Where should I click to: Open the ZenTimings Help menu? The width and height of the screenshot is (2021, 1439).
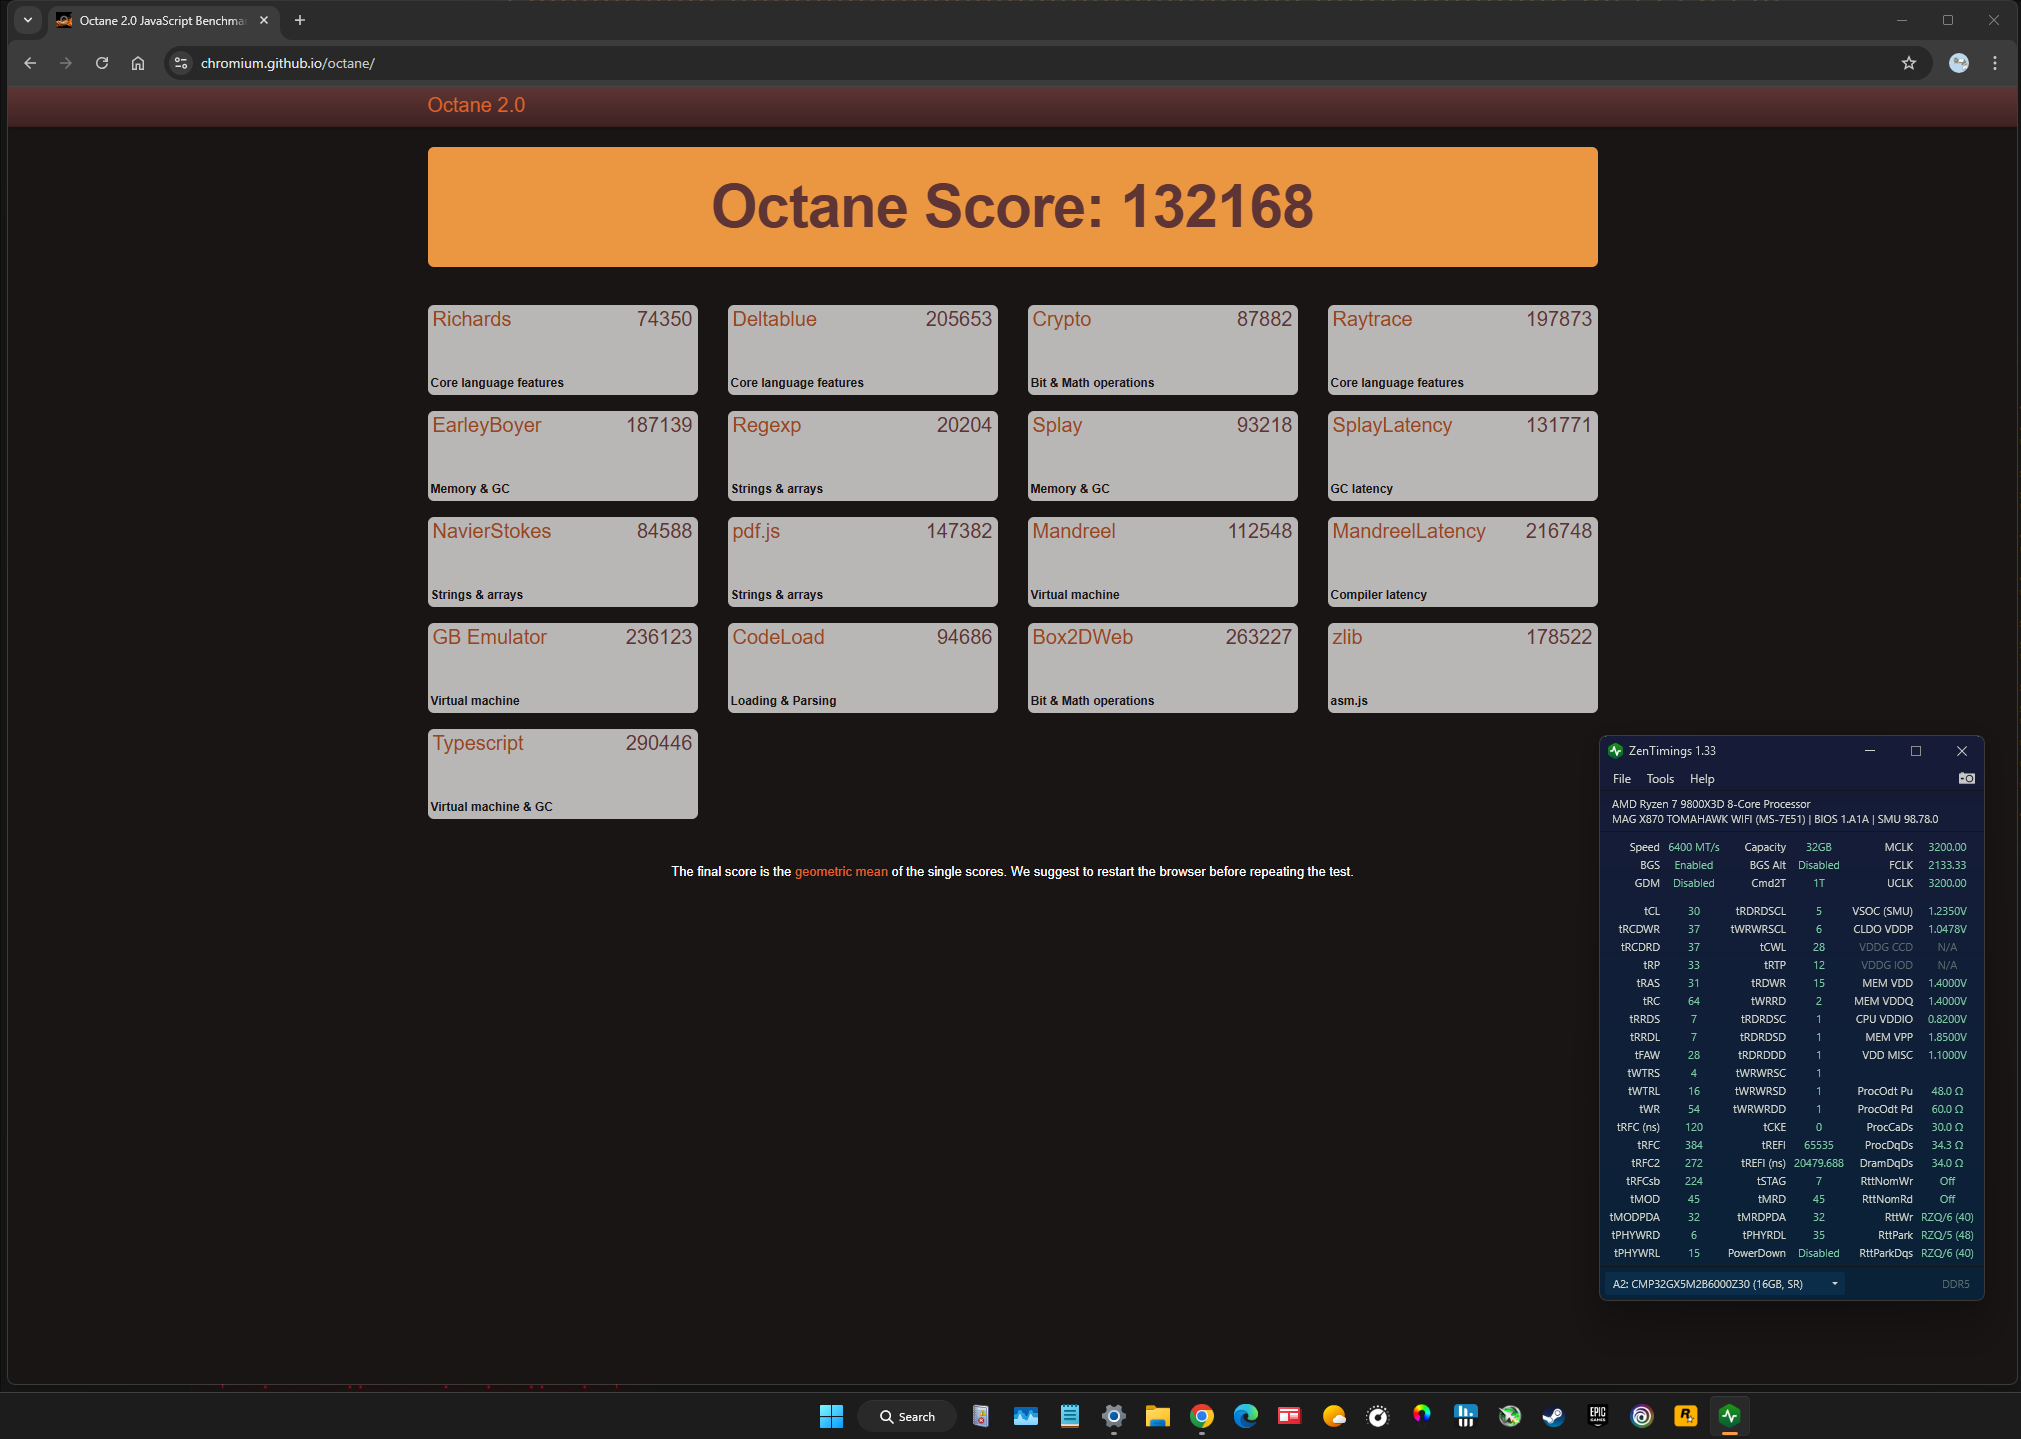tap(1702, 779)
